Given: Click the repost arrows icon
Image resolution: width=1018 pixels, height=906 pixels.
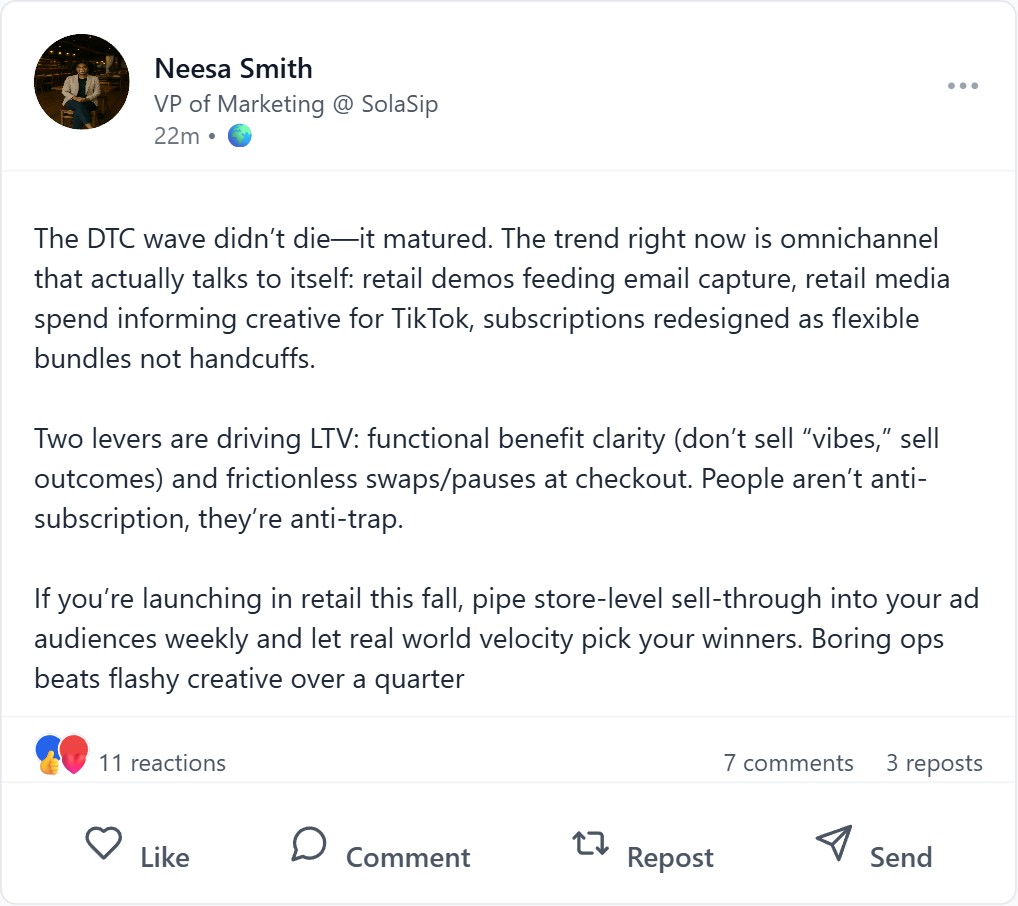Looking at the screenshot, I should 590,843.
